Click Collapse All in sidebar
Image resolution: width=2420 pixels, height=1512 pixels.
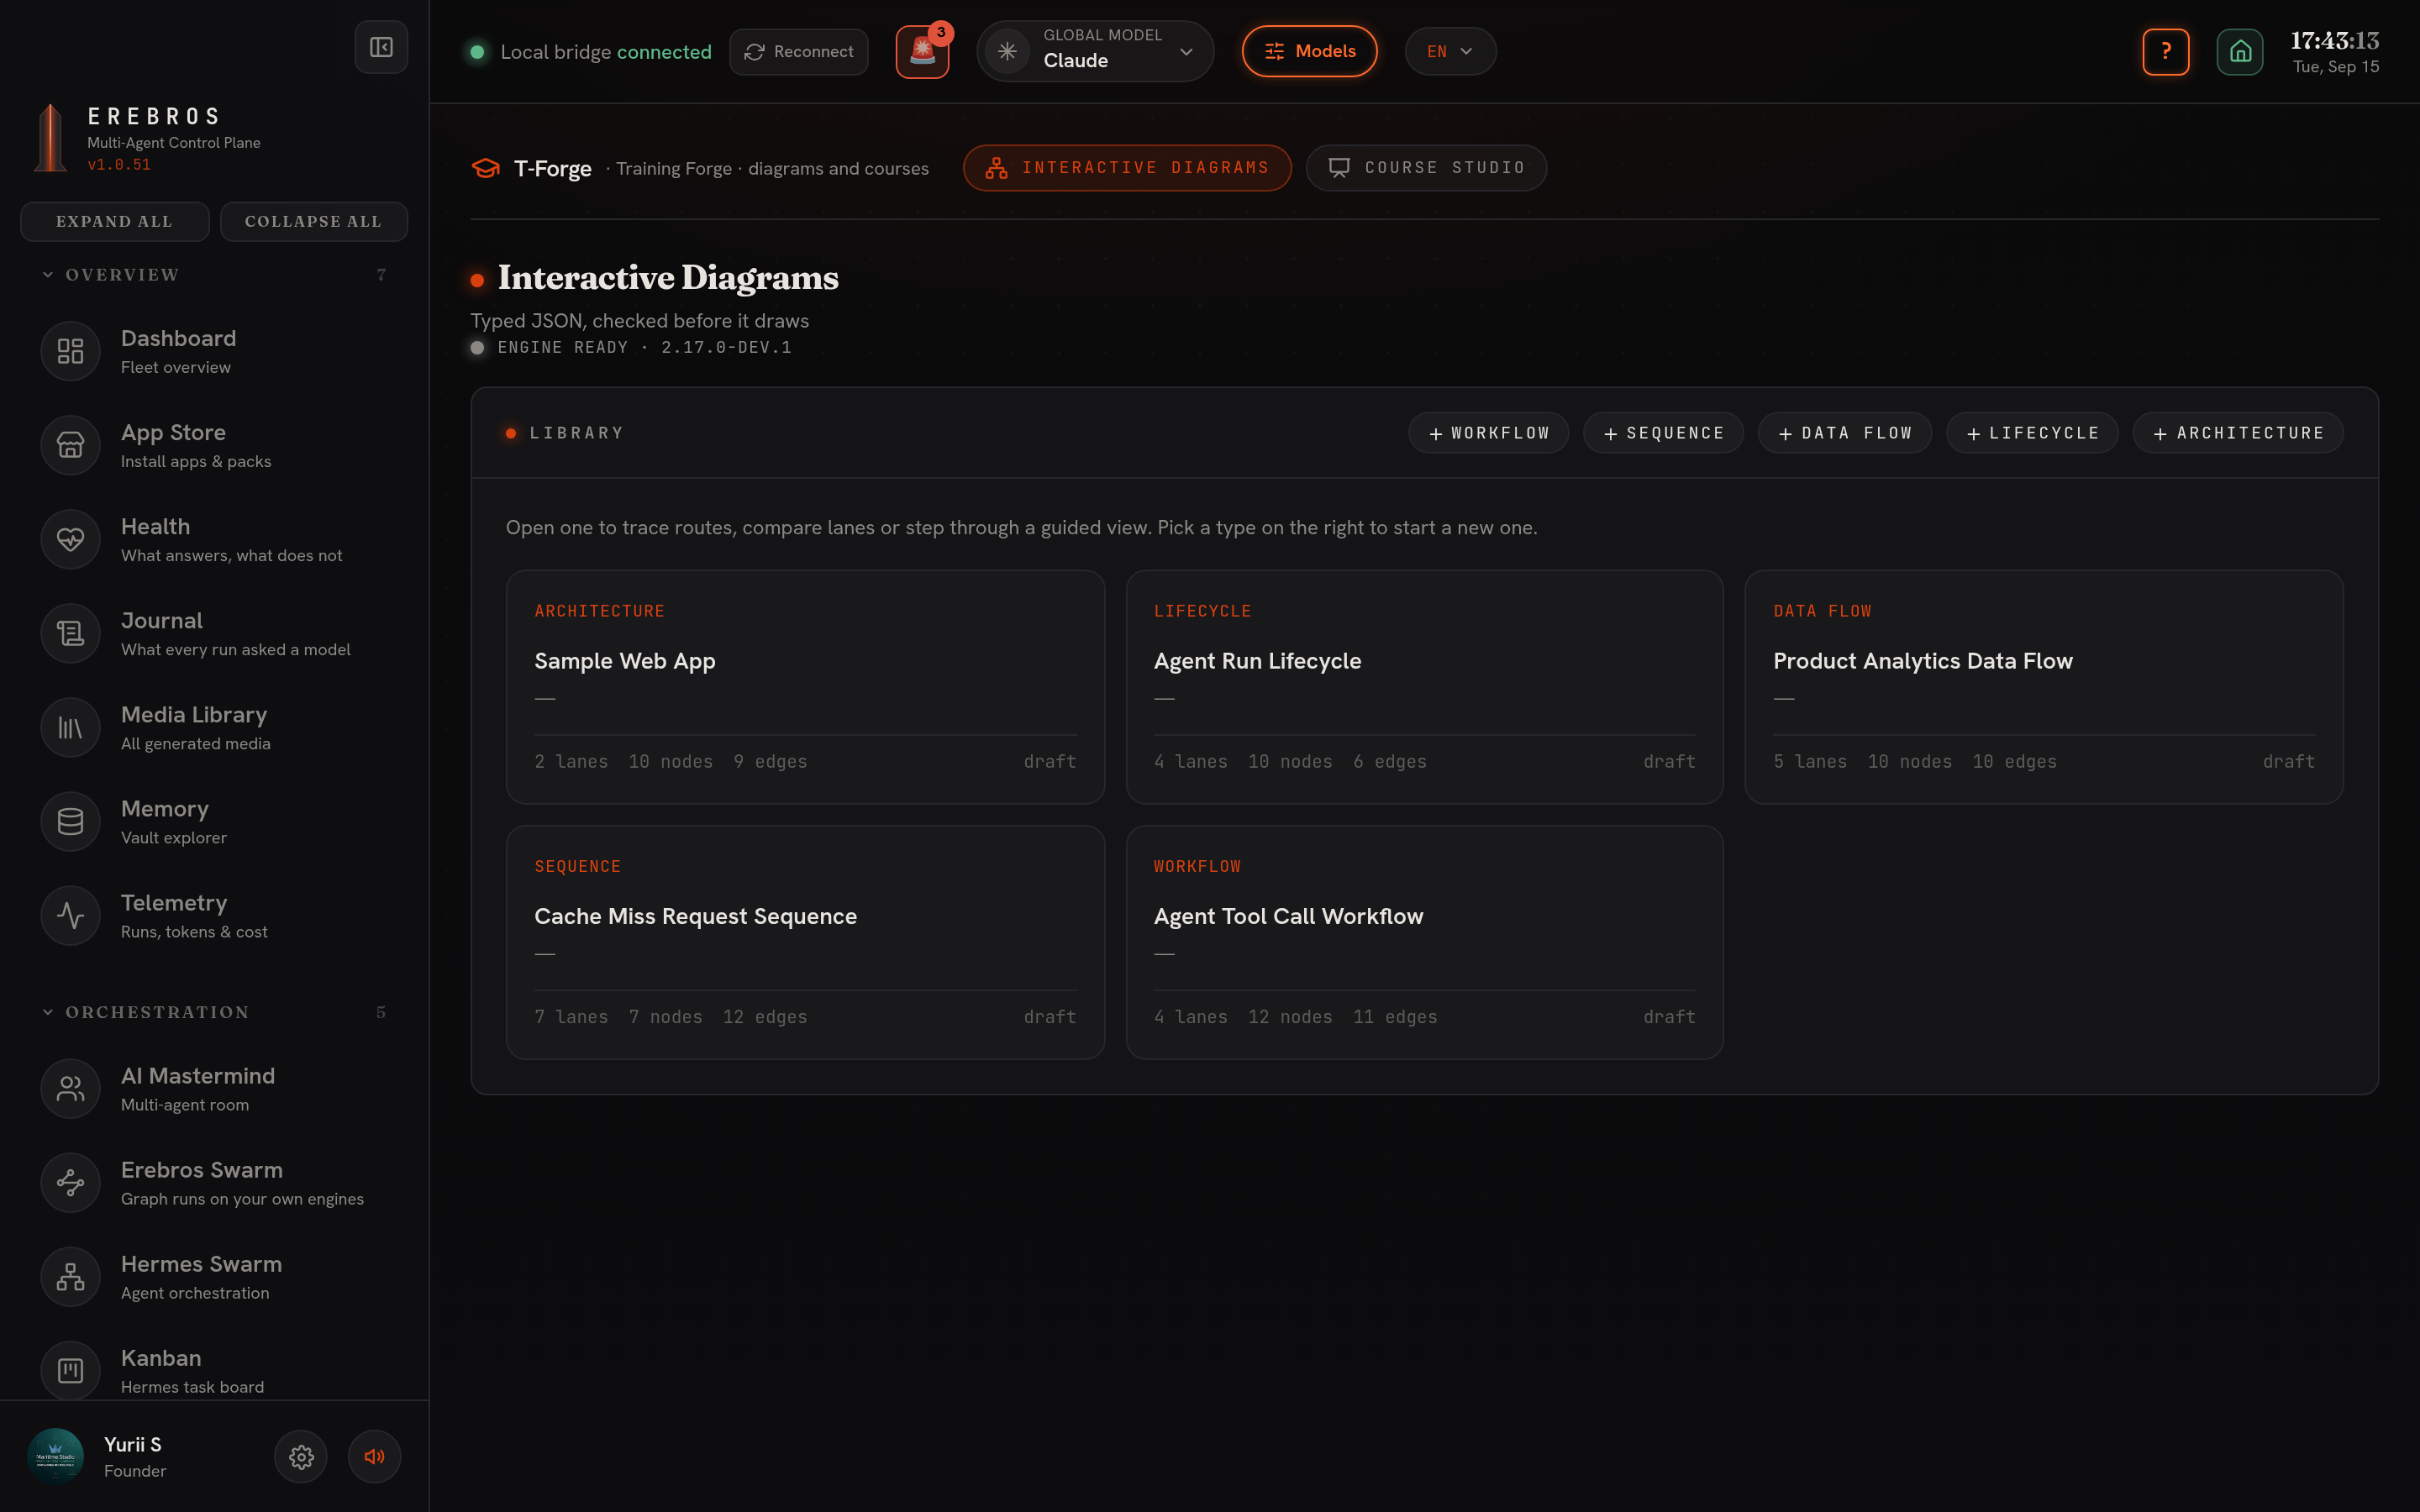coord(313,221)
